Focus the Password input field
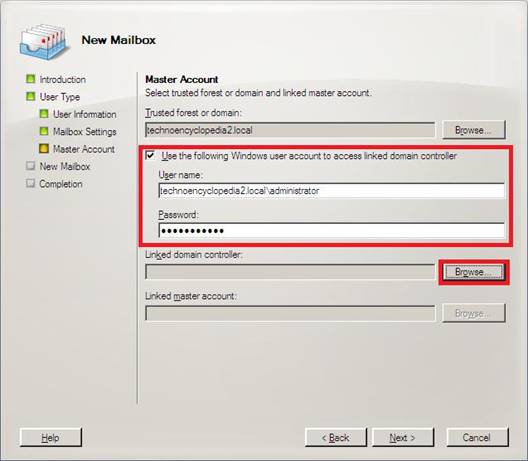528x461 pixels. (x=331, y=230)
